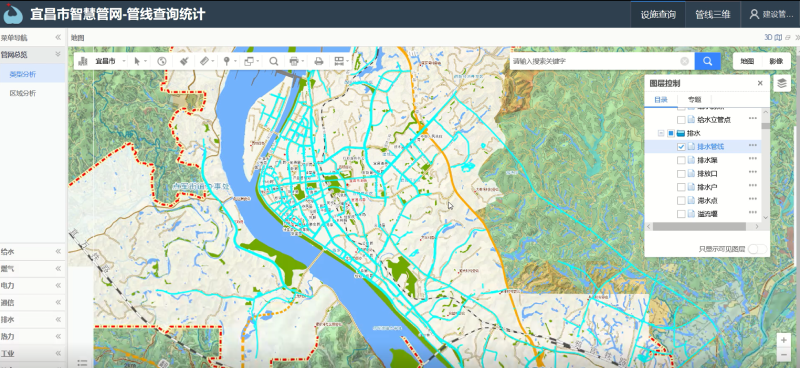Expand the 给水 sidebar section
800x368 pixels.
(33, 251)
